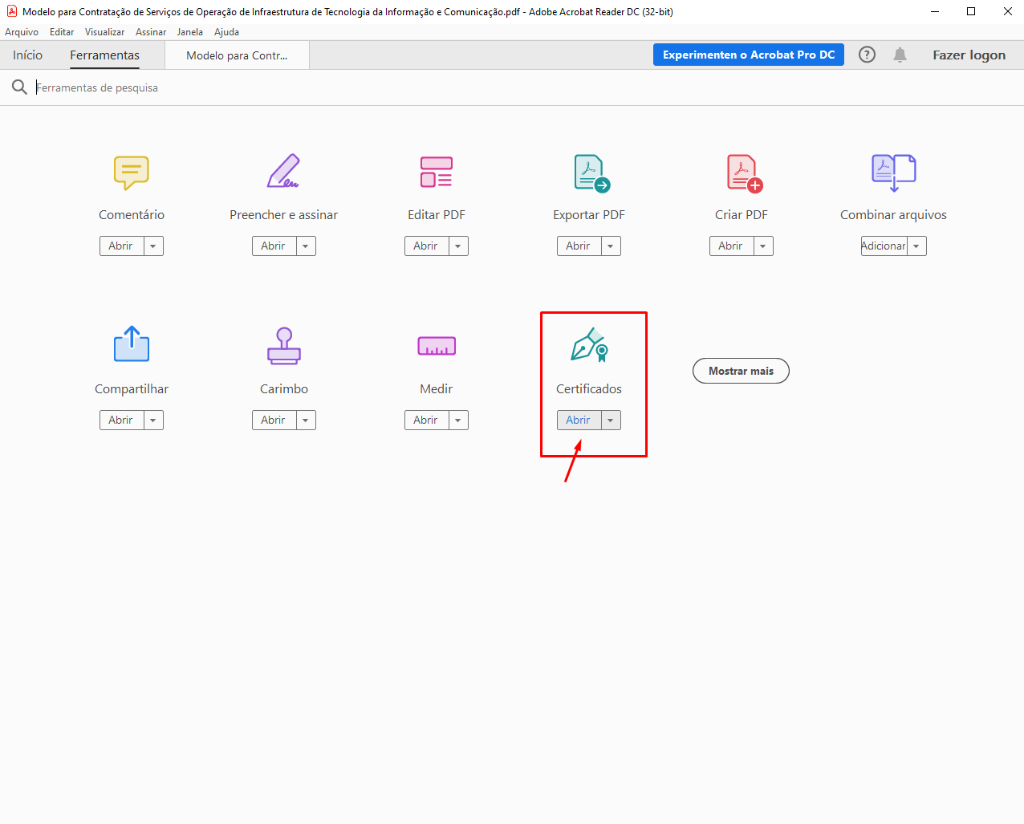The image size is (1024, 824).
Task: Select the Preencher e assinar pen icon
Action: [x=283, y=172]
